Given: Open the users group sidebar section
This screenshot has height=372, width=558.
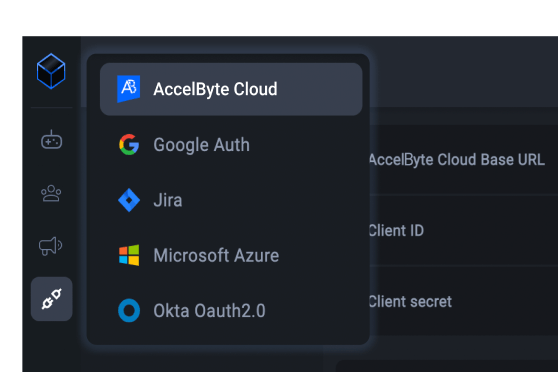Looking at the screenshot, I should [x=51, y=193].
